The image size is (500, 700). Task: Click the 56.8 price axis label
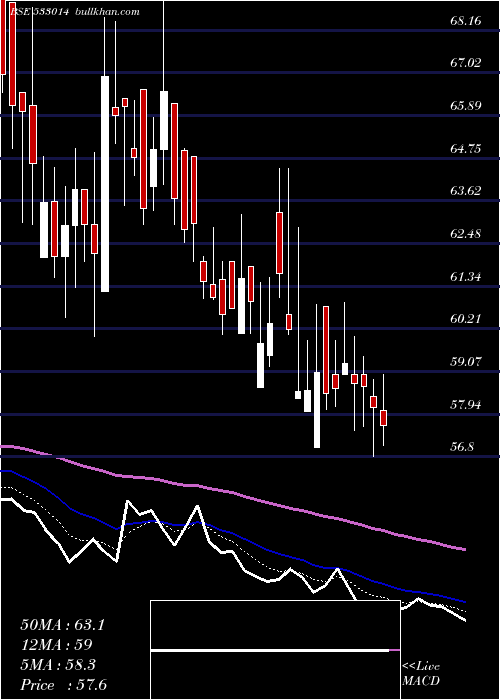[462, 447]
